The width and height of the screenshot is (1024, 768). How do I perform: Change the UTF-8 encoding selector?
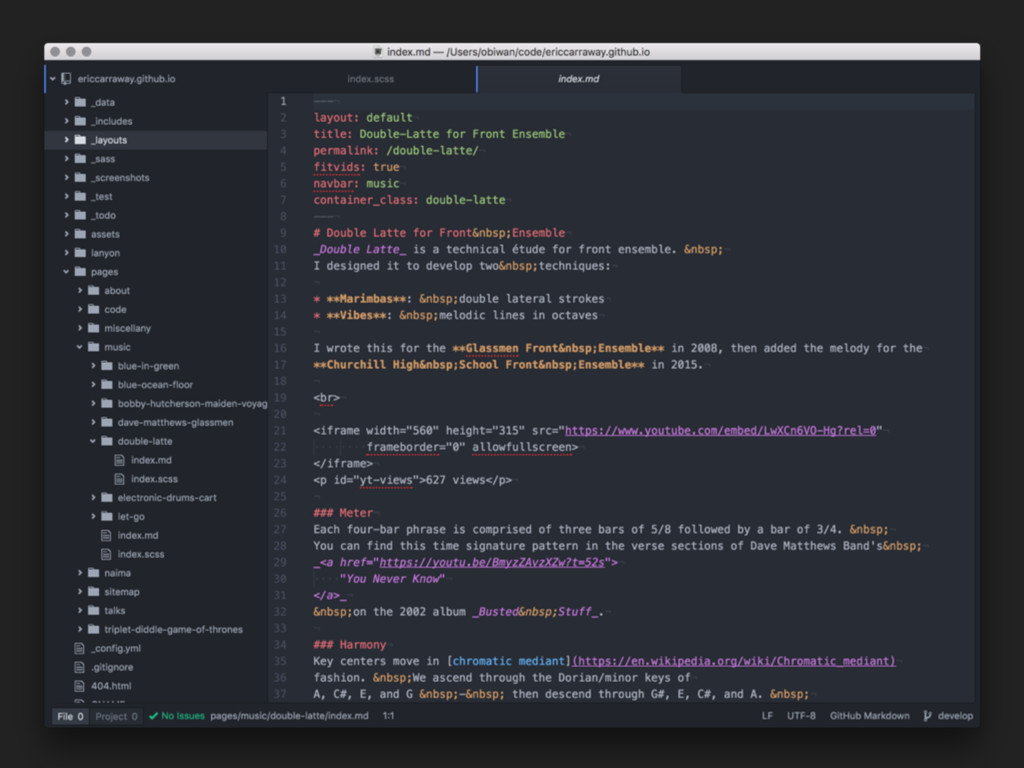point(801,716)
